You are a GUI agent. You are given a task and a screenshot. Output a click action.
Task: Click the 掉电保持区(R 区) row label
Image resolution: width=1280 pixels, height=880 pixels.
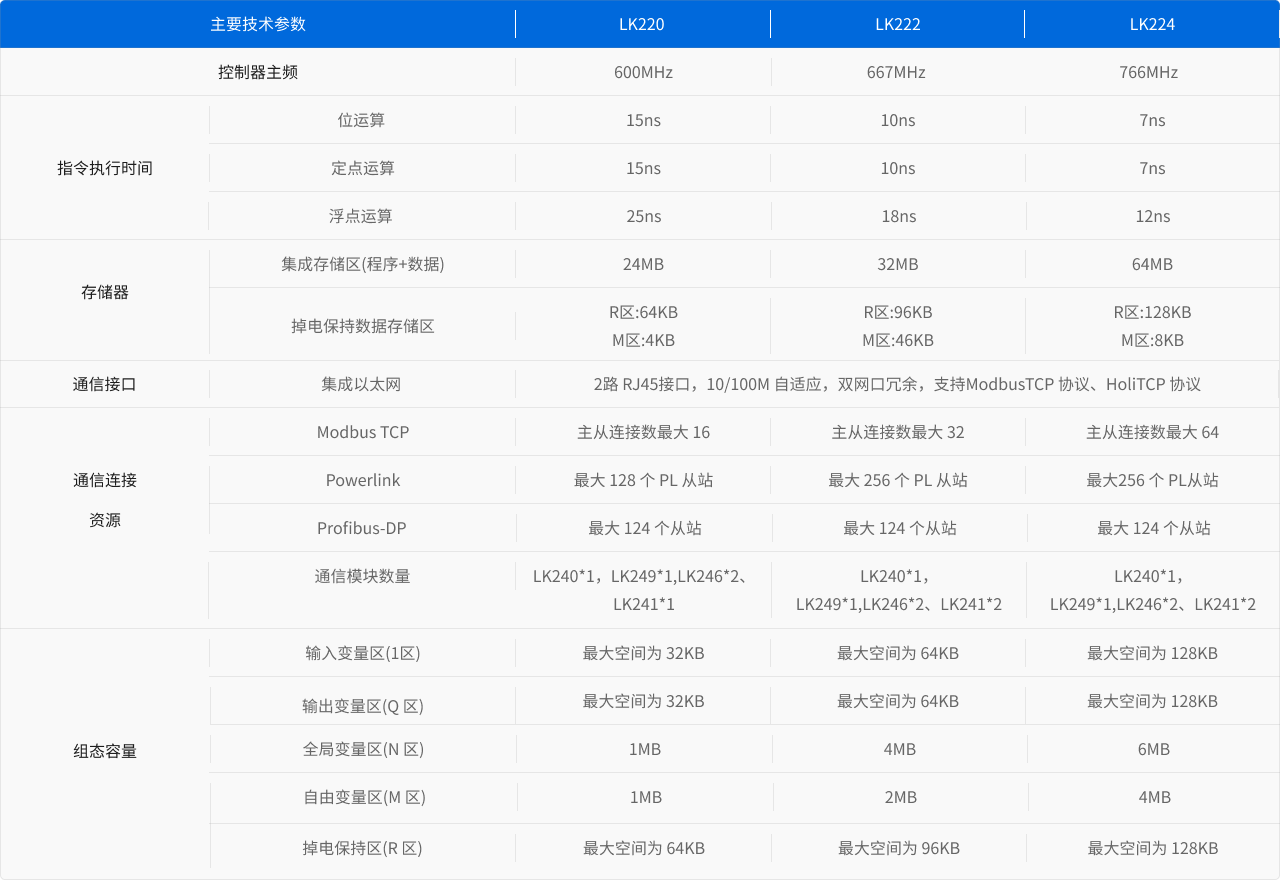(362, 848)
